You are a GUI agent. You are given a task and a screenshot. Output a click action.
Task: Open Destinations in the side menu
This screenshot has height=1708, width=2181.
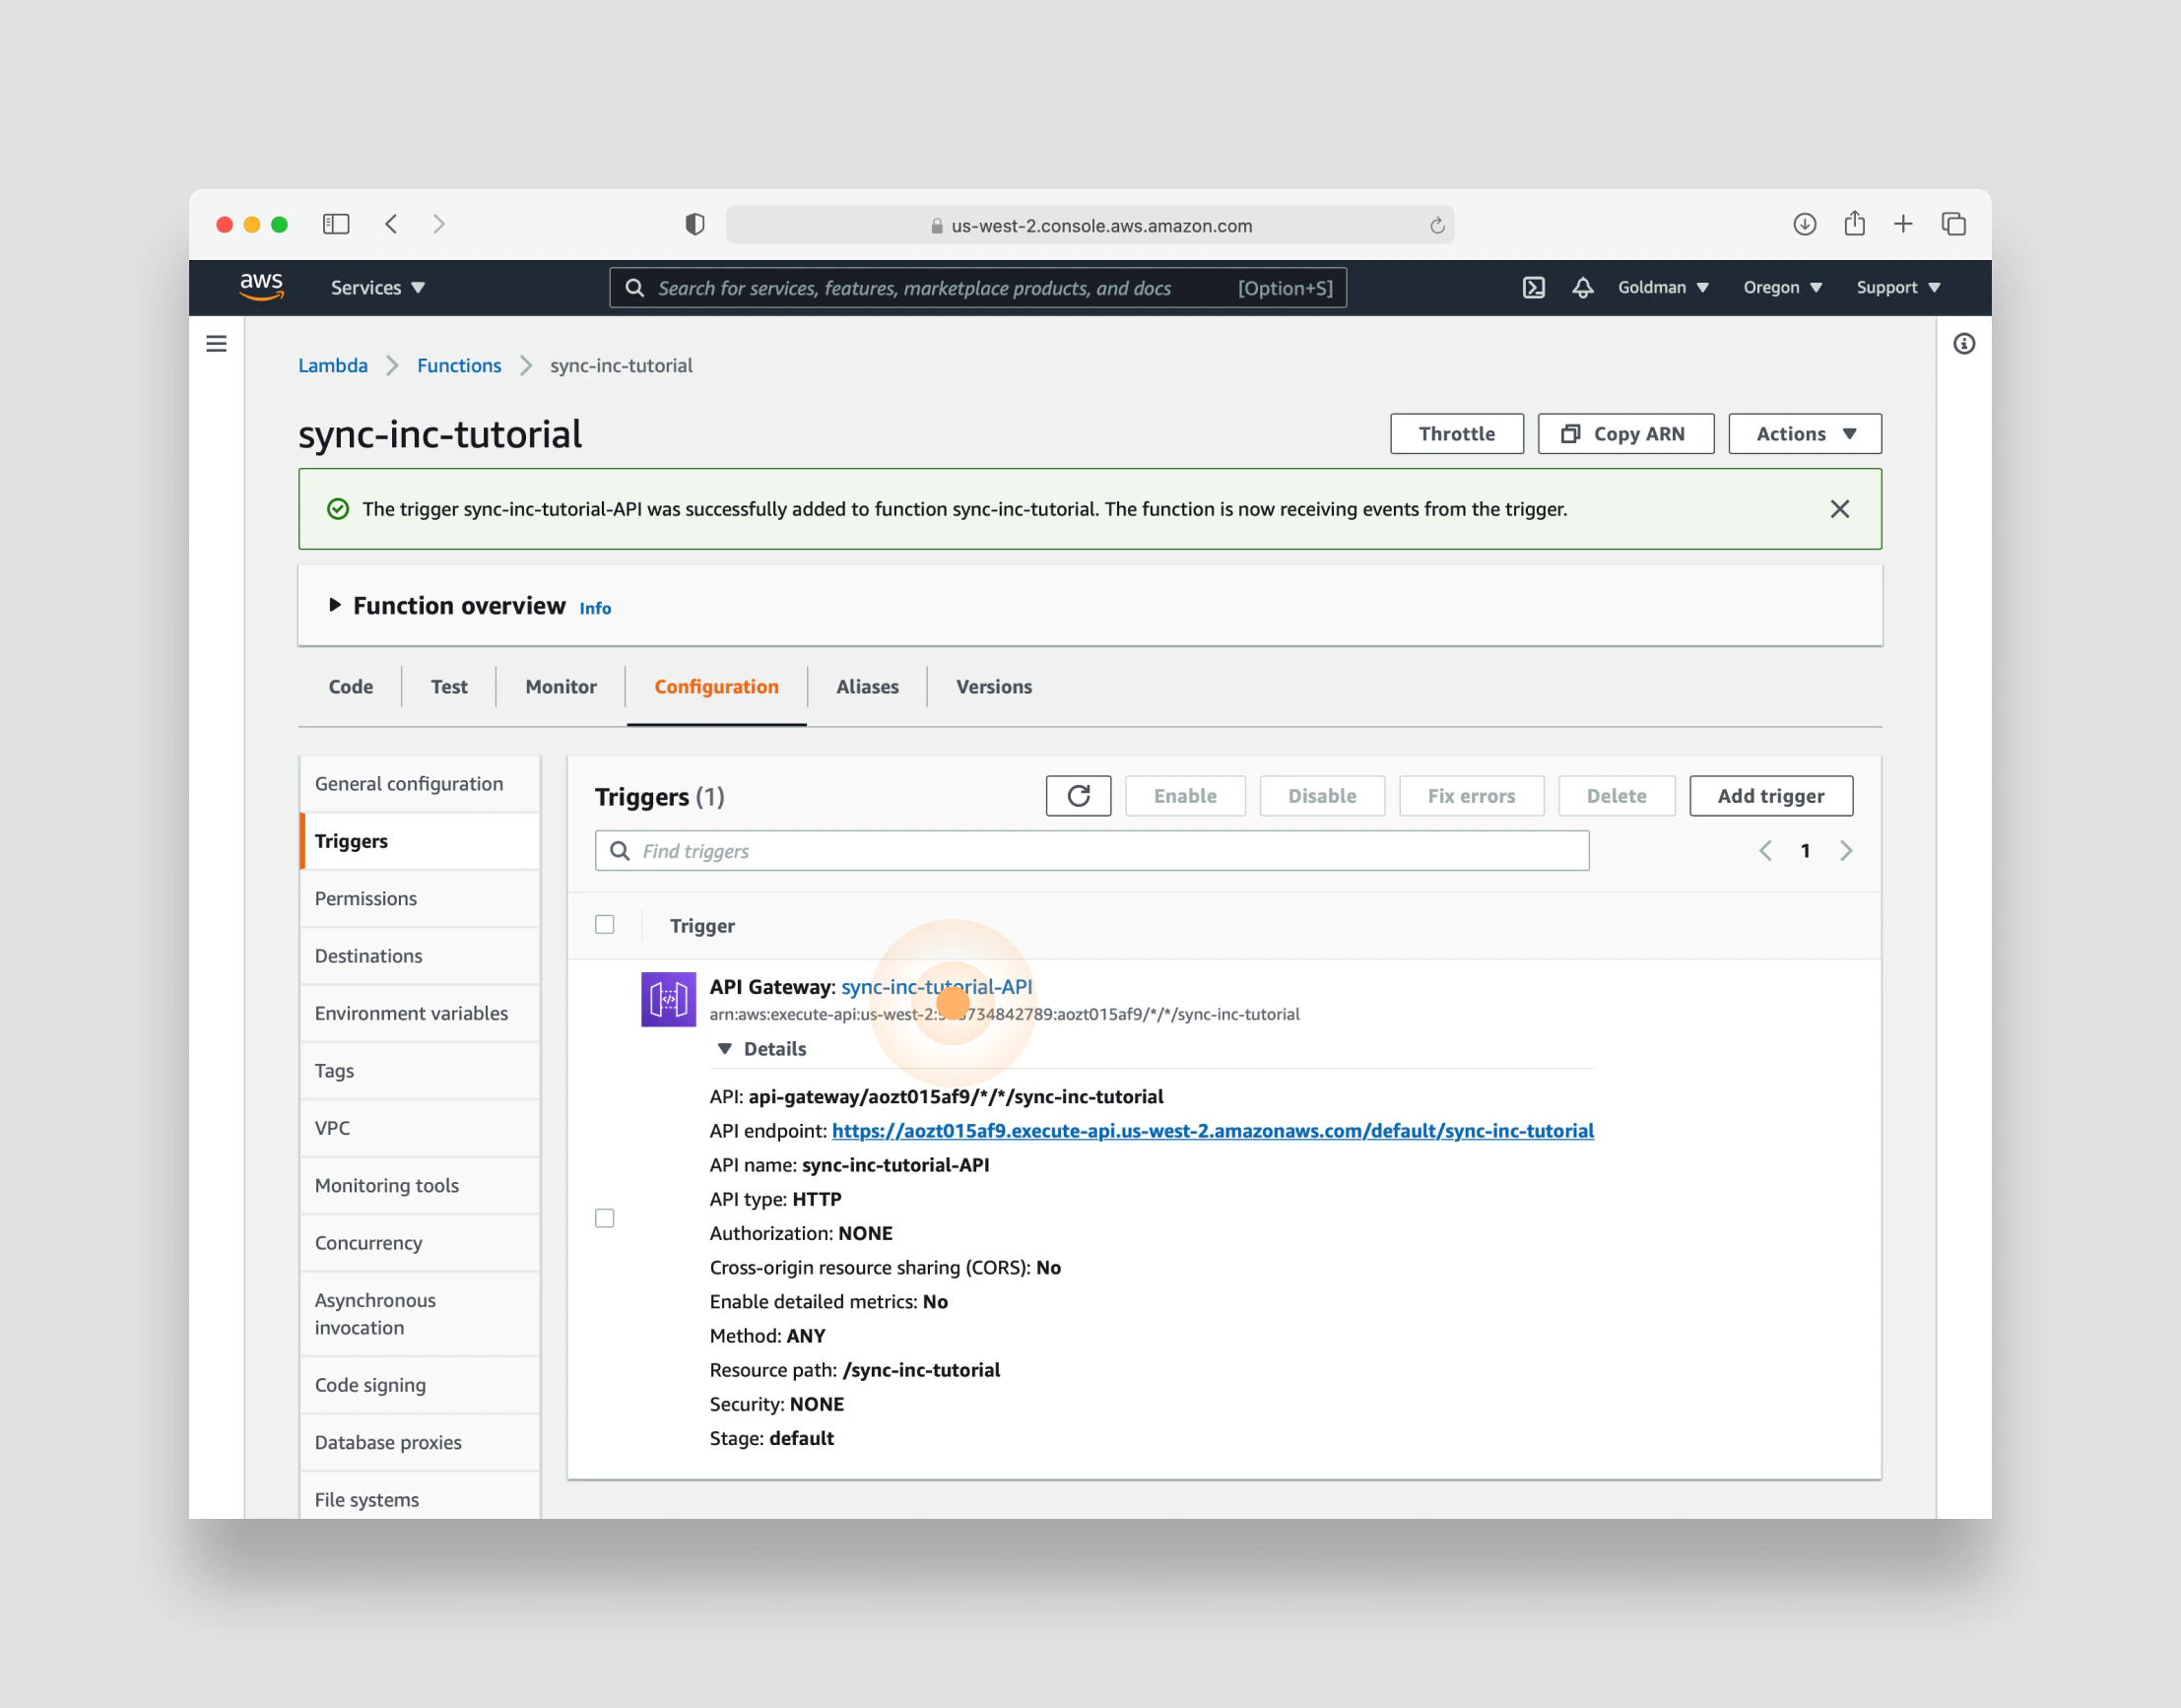click(x=420, y=956)
